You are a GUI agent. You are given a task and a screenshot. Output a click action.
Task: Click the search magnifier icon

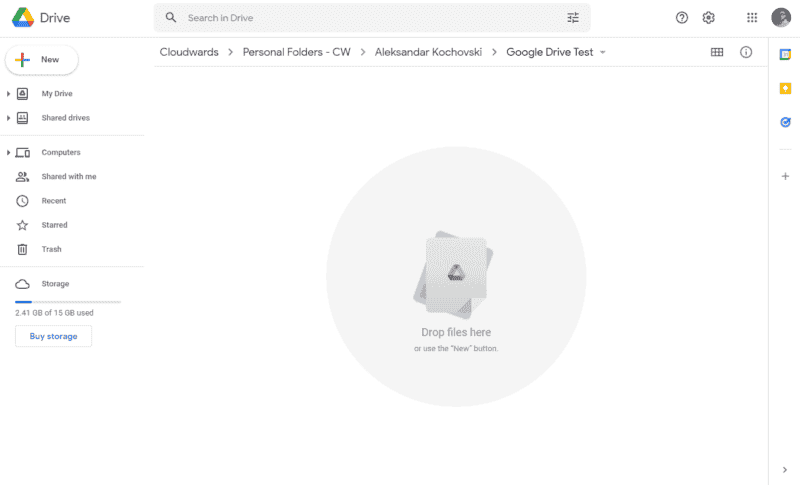pyautogui.click(x=171, y=17)
